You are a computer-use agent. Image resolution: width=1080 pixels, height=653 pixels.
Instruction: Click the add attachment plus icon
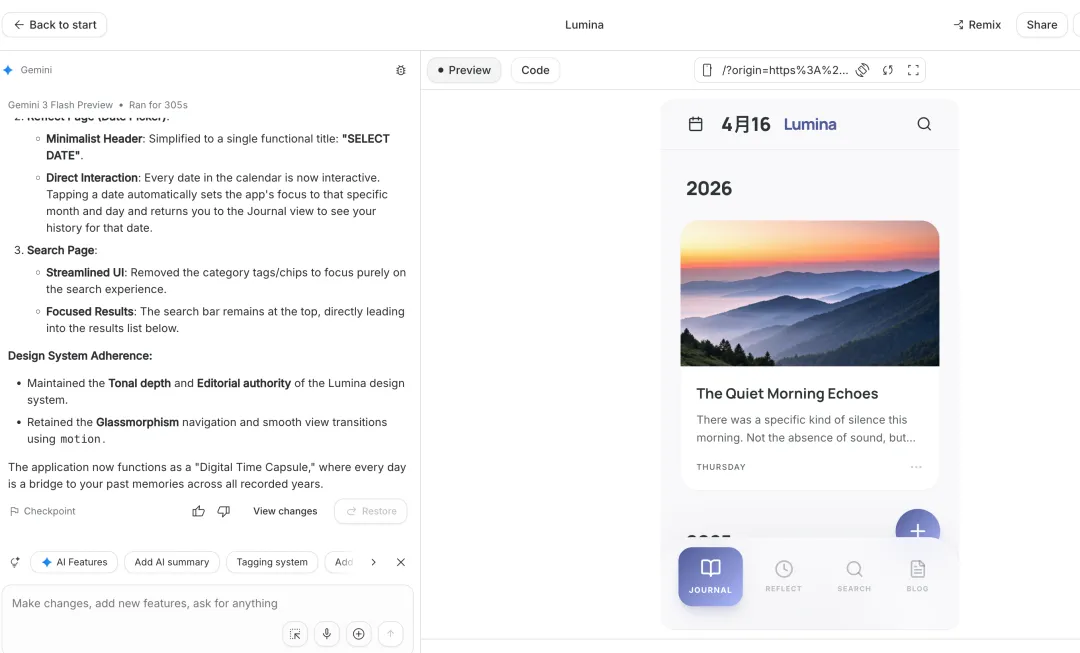pos(359,634)
